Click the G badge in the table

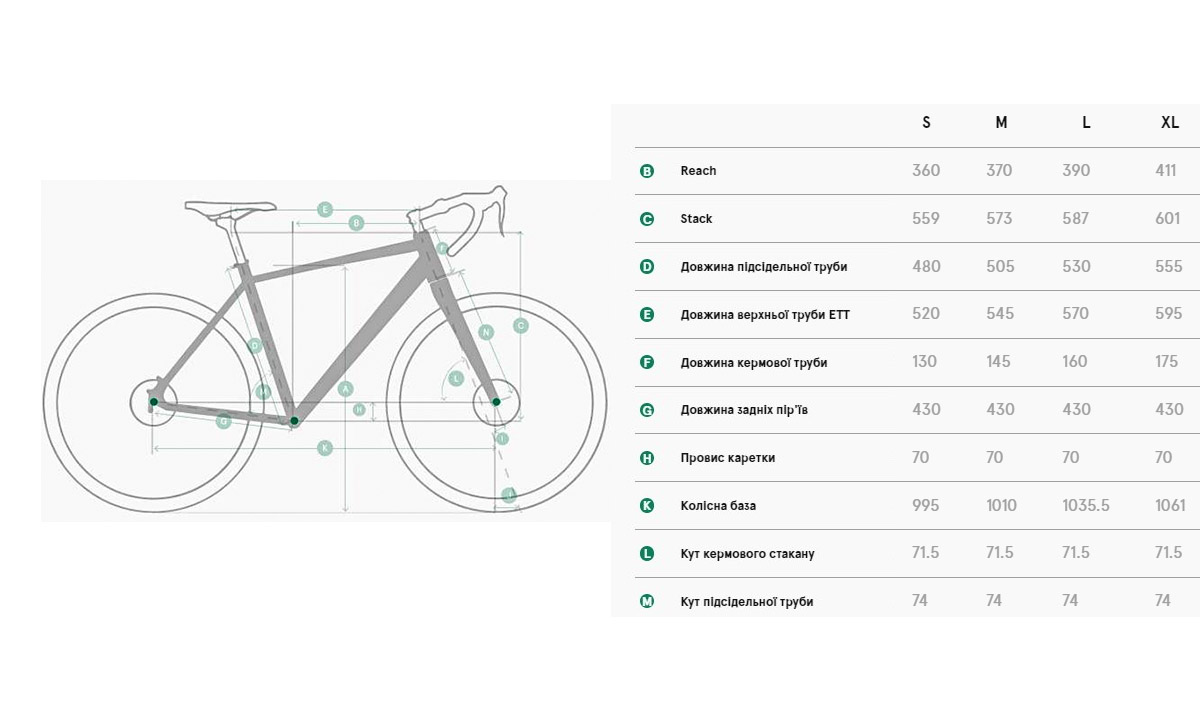pyautogui.click(x=647, y=410)
